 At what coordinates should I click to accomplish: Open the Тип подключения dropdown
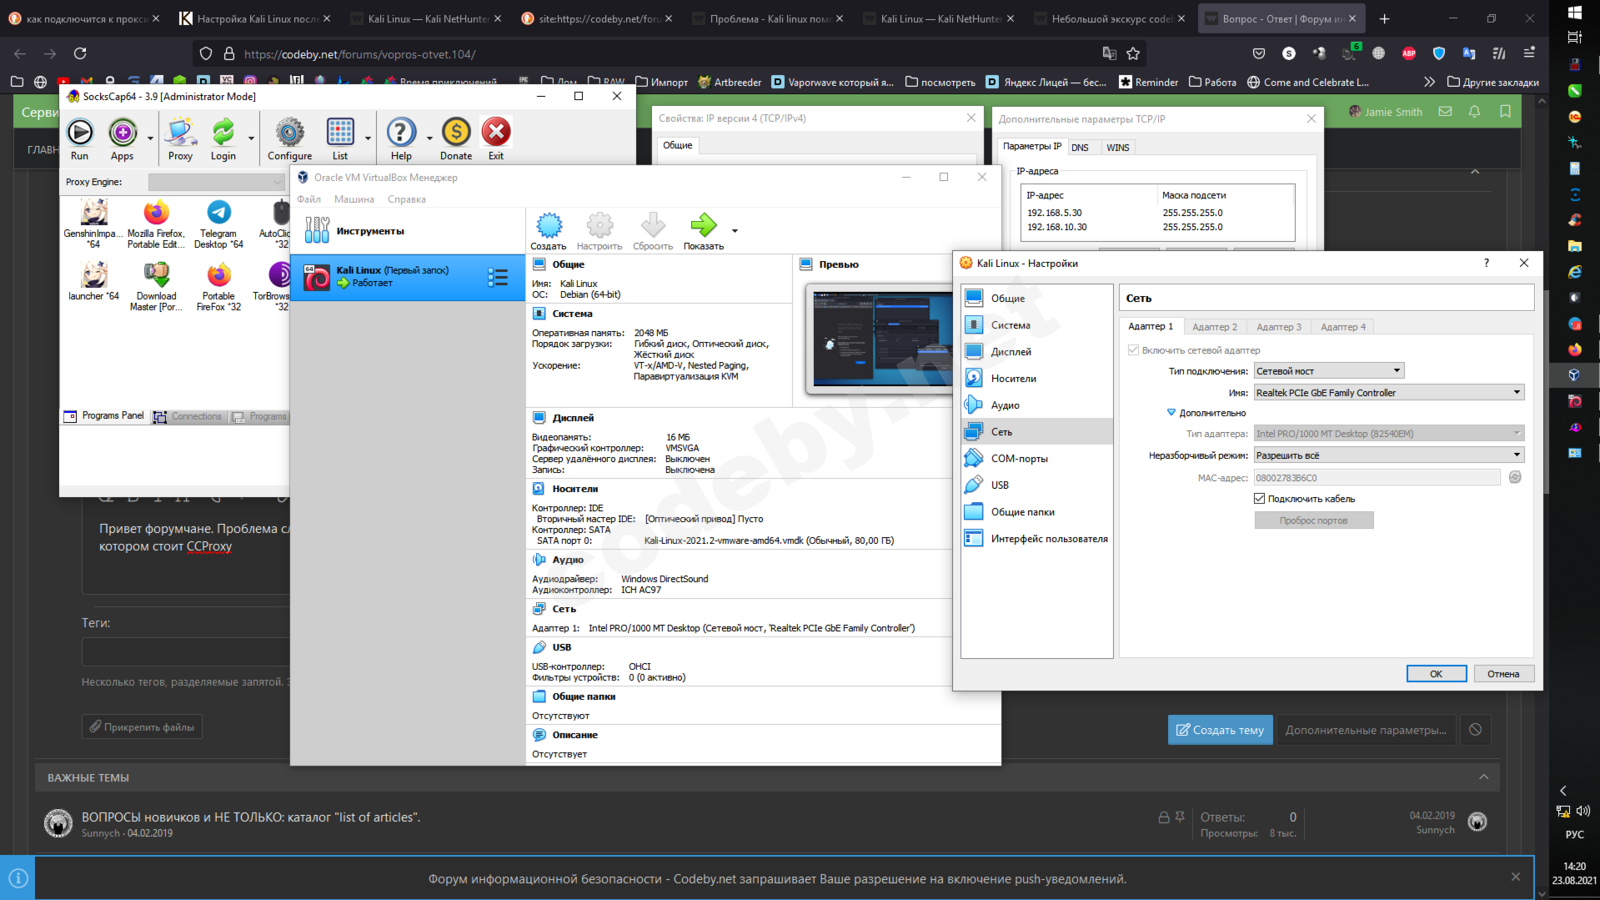(1329, 371)
